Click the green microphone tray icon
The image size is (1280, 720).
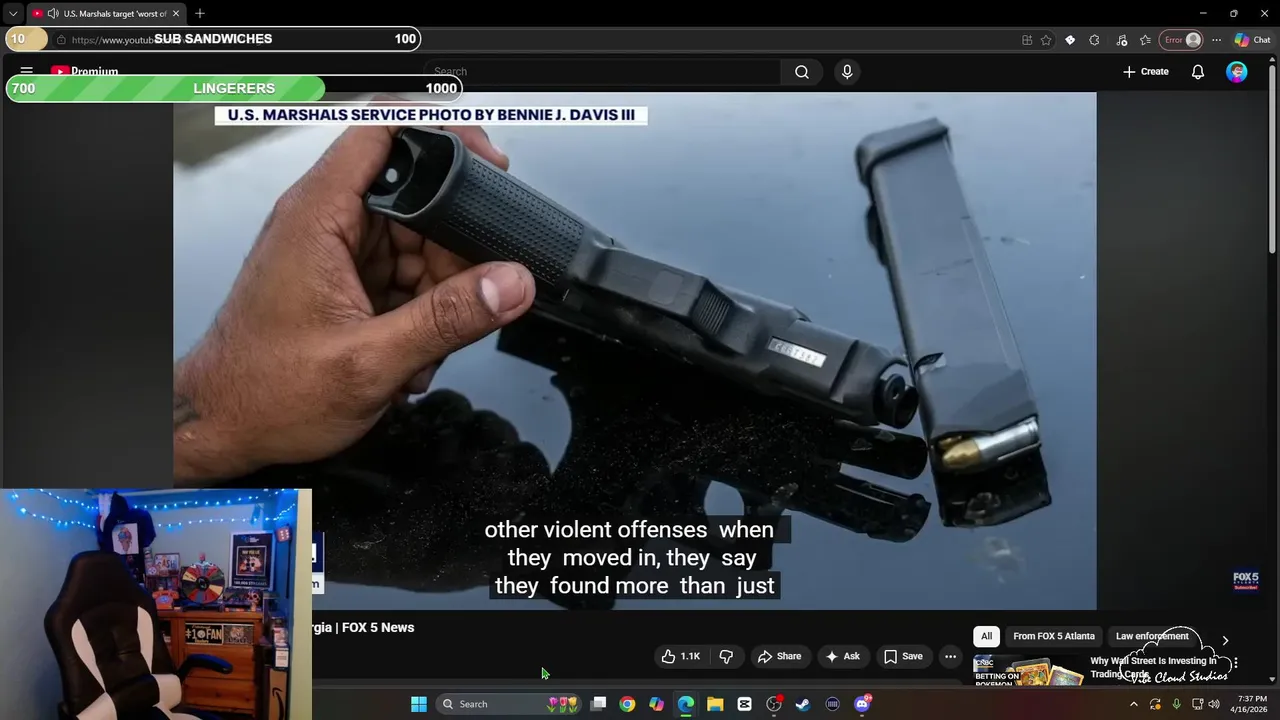(1176, 704)
